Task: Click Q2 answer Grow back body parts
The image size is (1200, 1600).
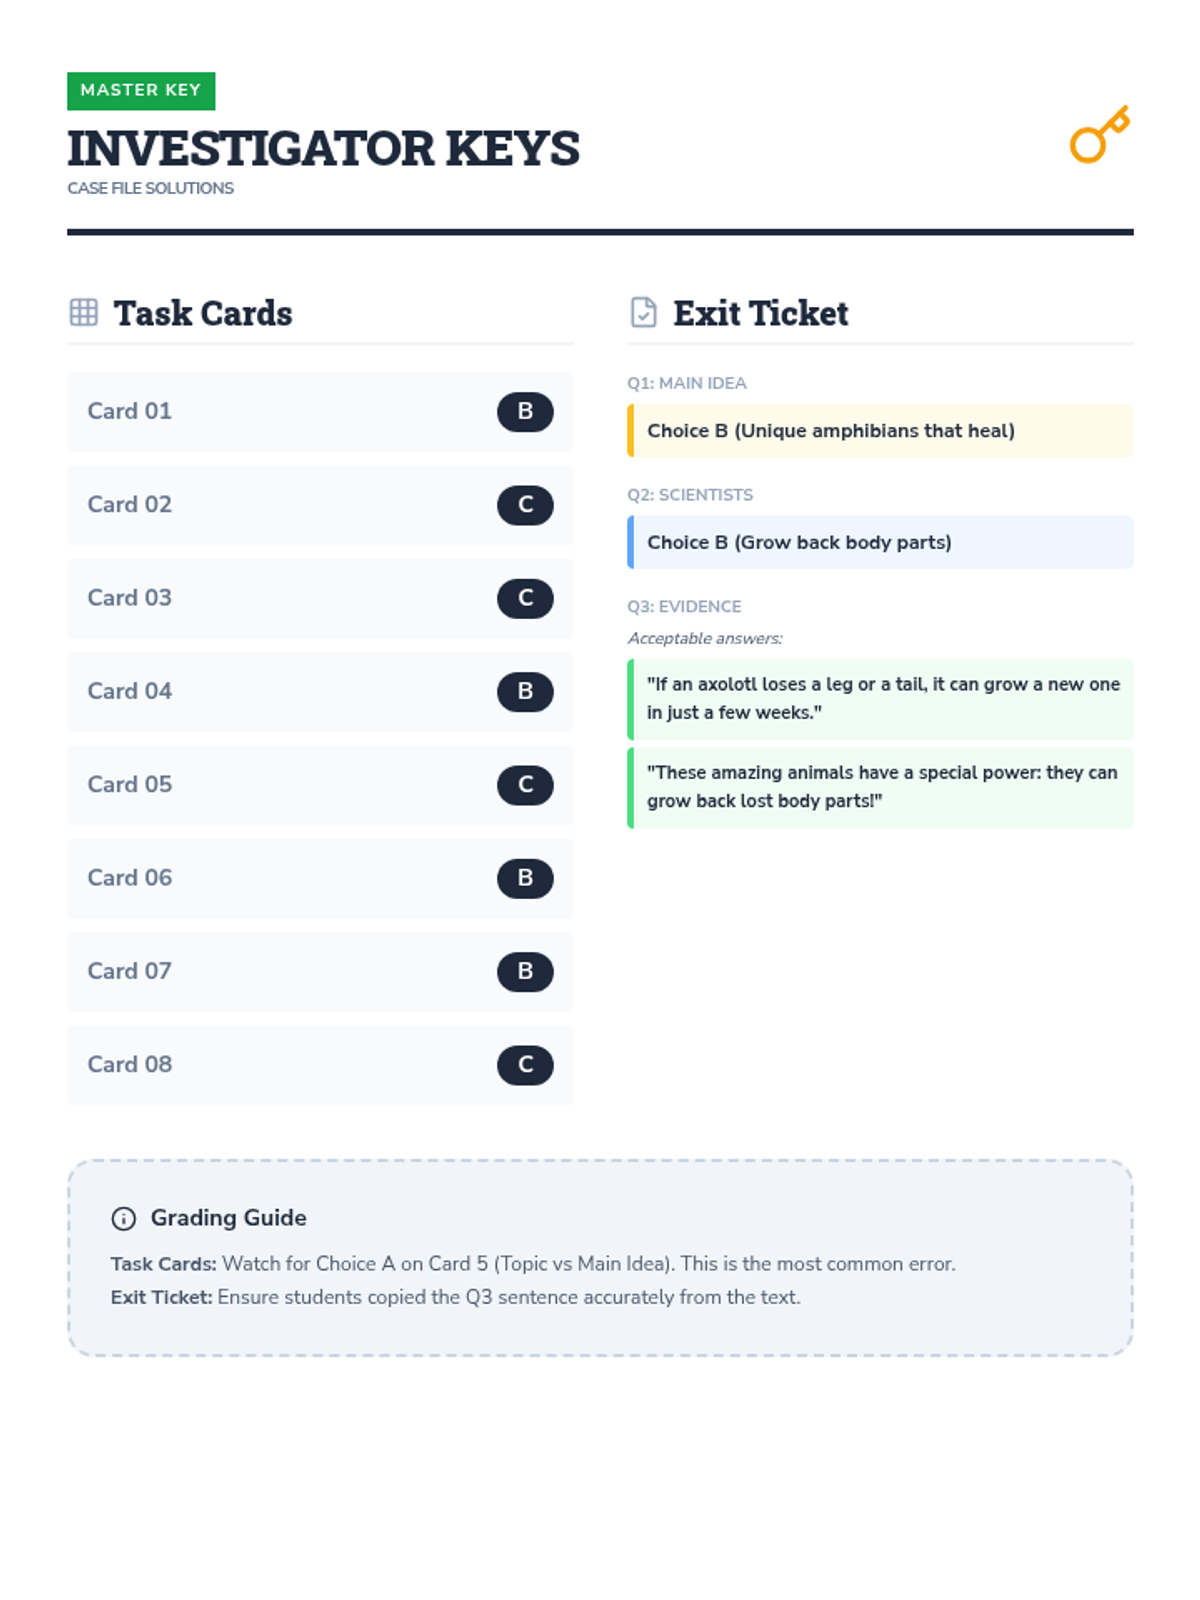Action: tap(799, 542)
